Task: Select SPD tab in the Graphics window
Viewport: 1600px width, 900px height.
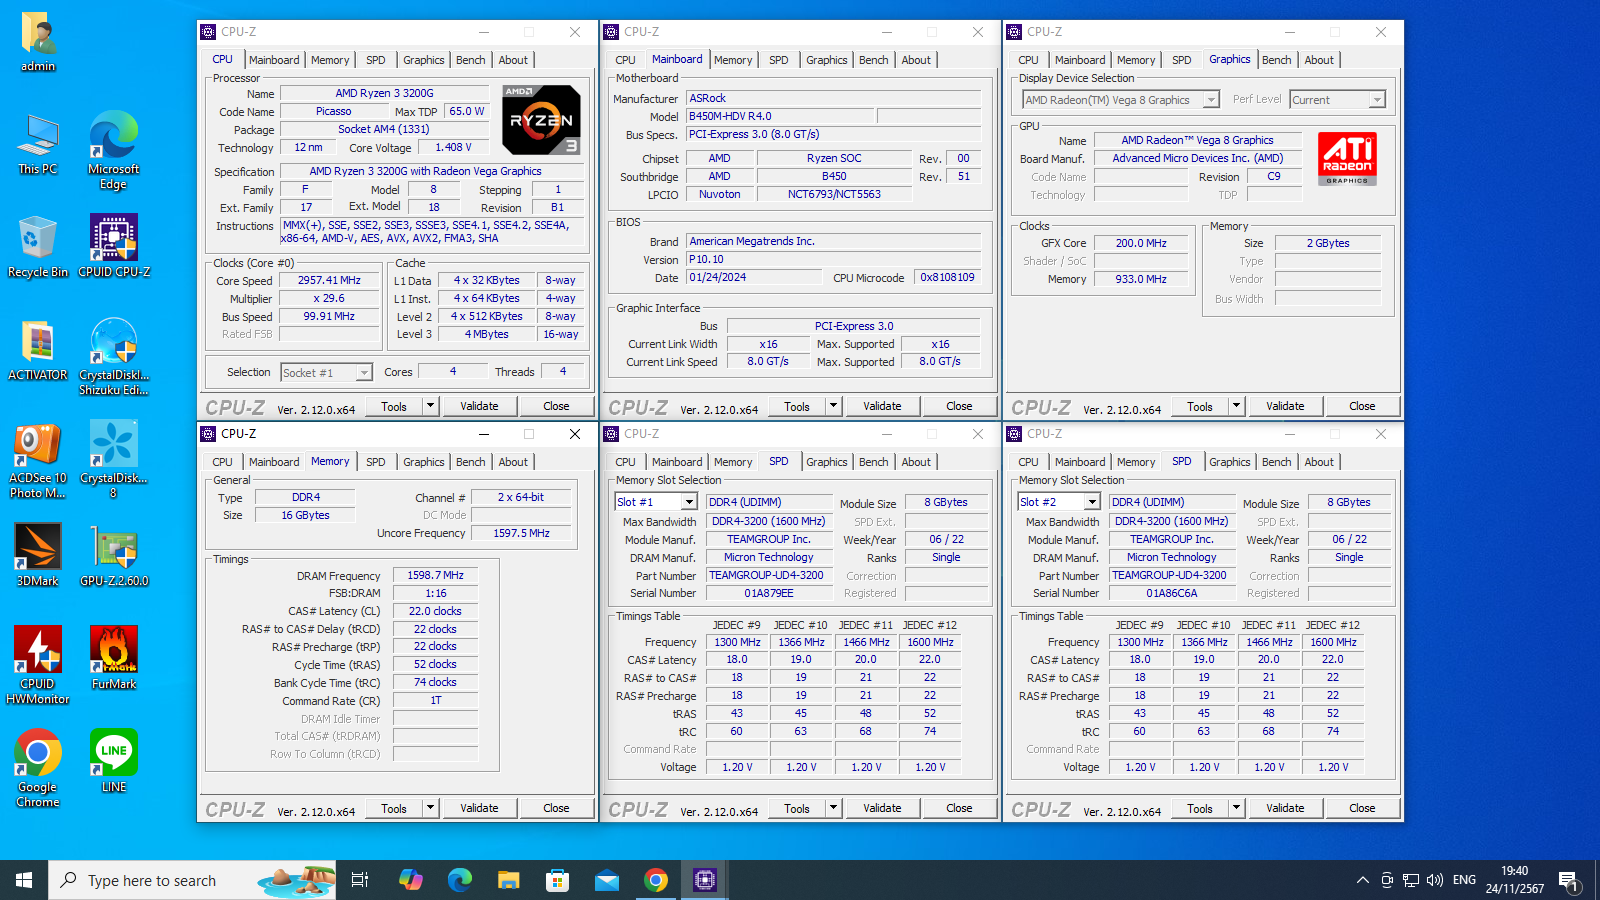Action: tap(1182, 60)
